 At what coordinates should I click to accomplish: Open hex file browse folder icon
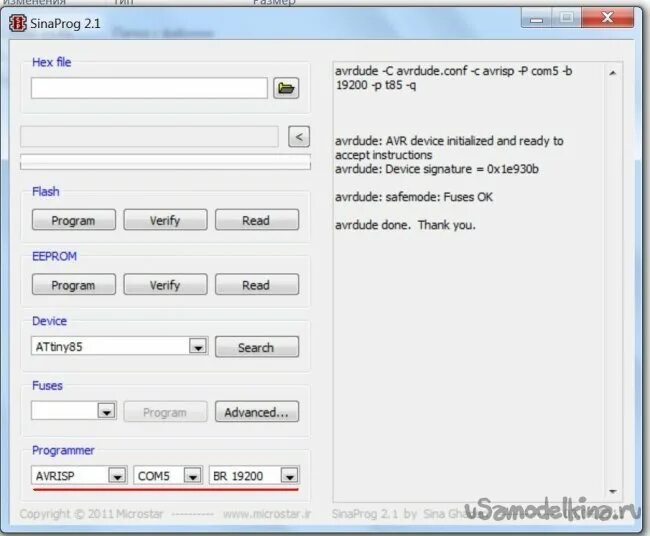pos(286,88)
